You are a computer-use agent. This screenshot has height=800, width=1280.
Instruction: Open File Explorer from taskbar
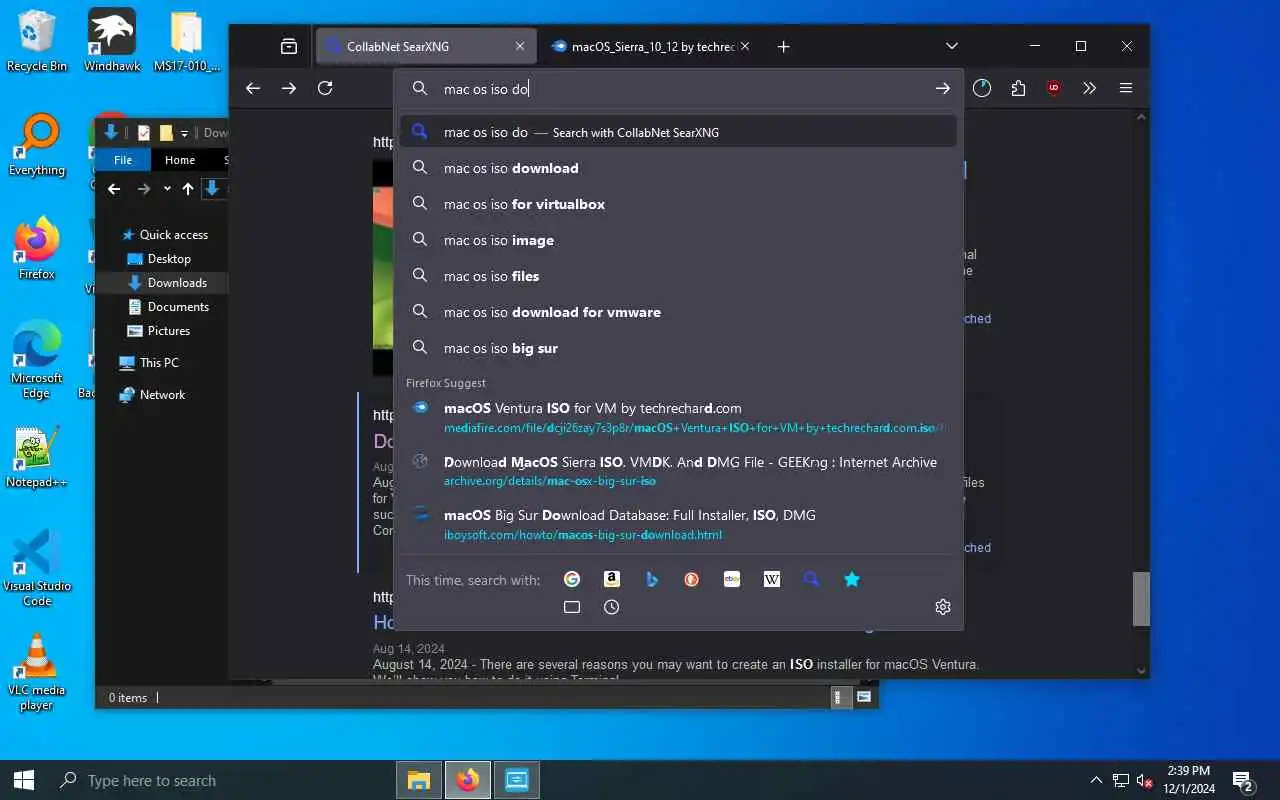(x=419, y=780)
